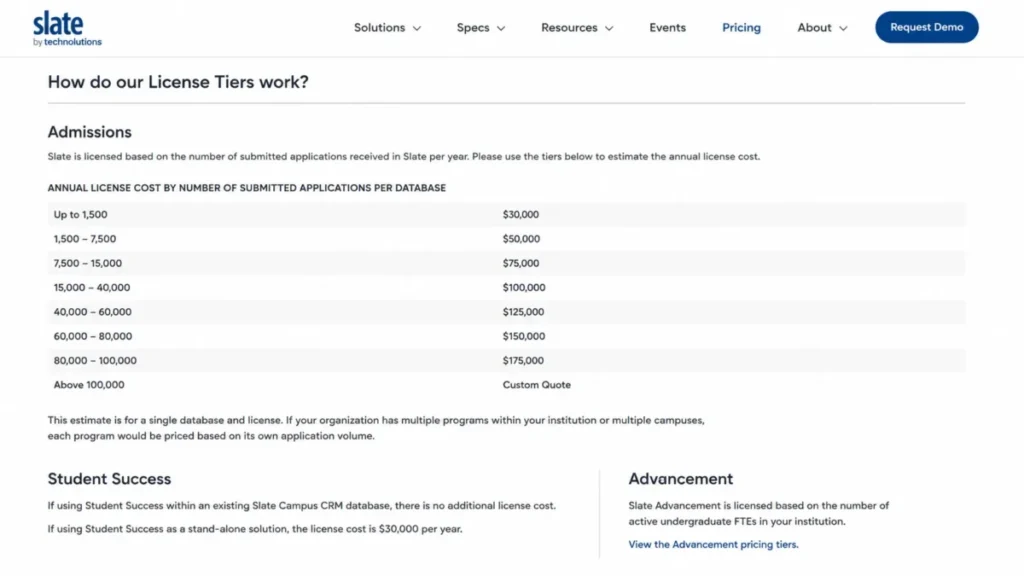Click the 'Slate Advancement is licensed' paragraph

758,513
